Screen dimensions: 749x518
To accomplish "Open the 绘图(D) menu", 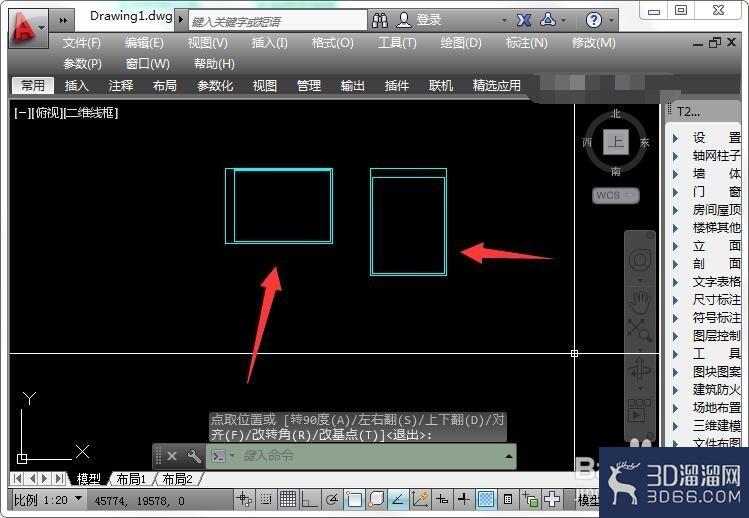I will [x=461, y=43].
